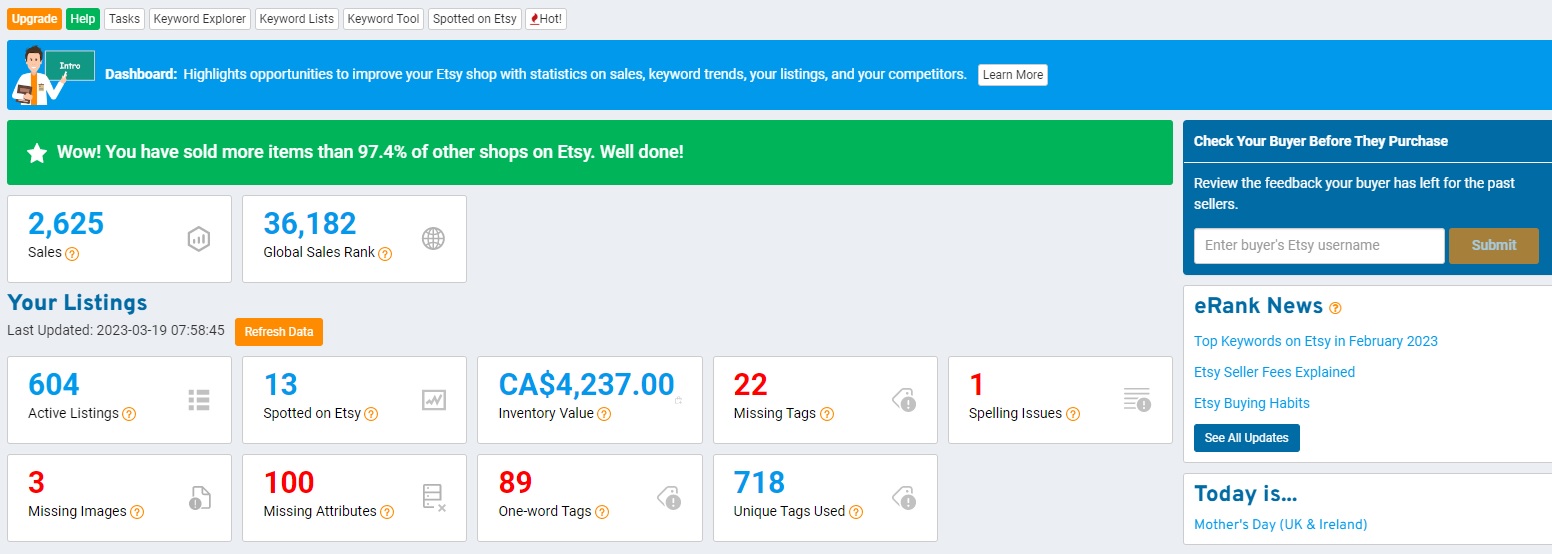Click the 2,625 sales number
Viewport: 1552px width, 554px height.
coord(66,223)
